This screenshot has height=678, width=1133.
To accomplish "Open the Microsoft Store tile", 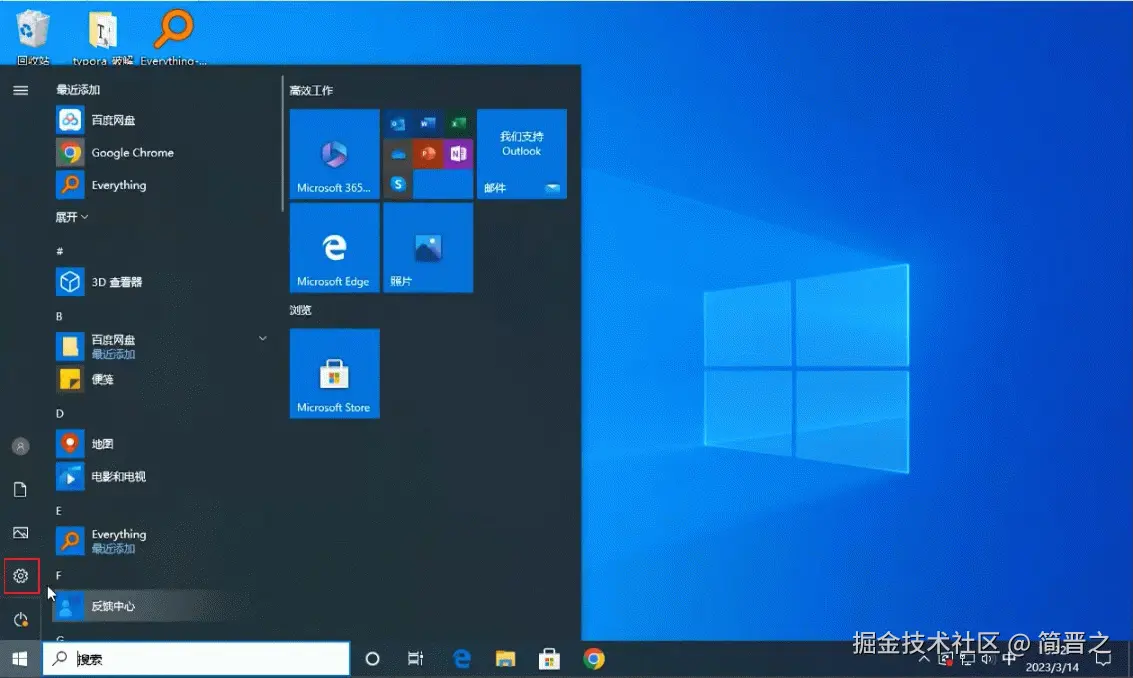I will pos(335,374).
